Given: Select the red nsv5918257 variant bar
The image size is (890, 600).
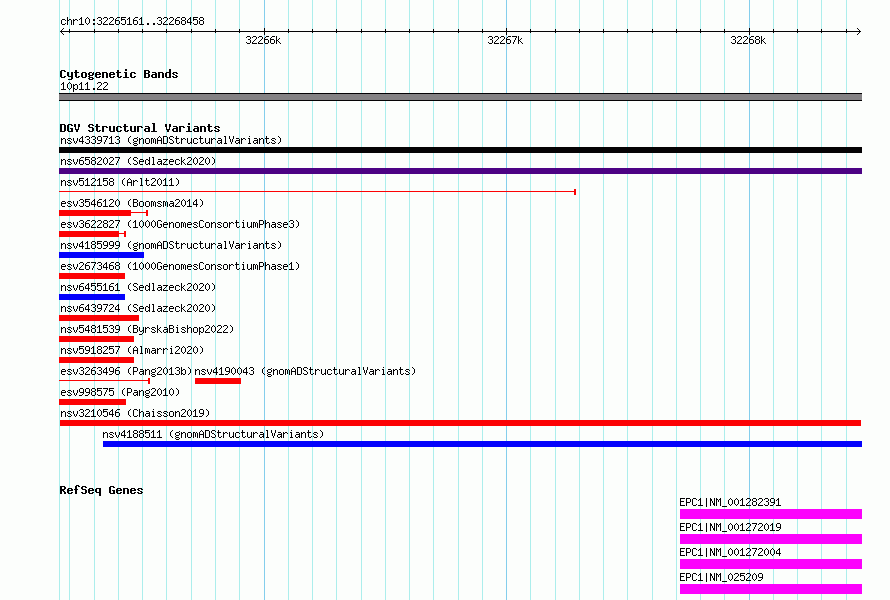Looking at the screenshot, I should coord(96,360).
